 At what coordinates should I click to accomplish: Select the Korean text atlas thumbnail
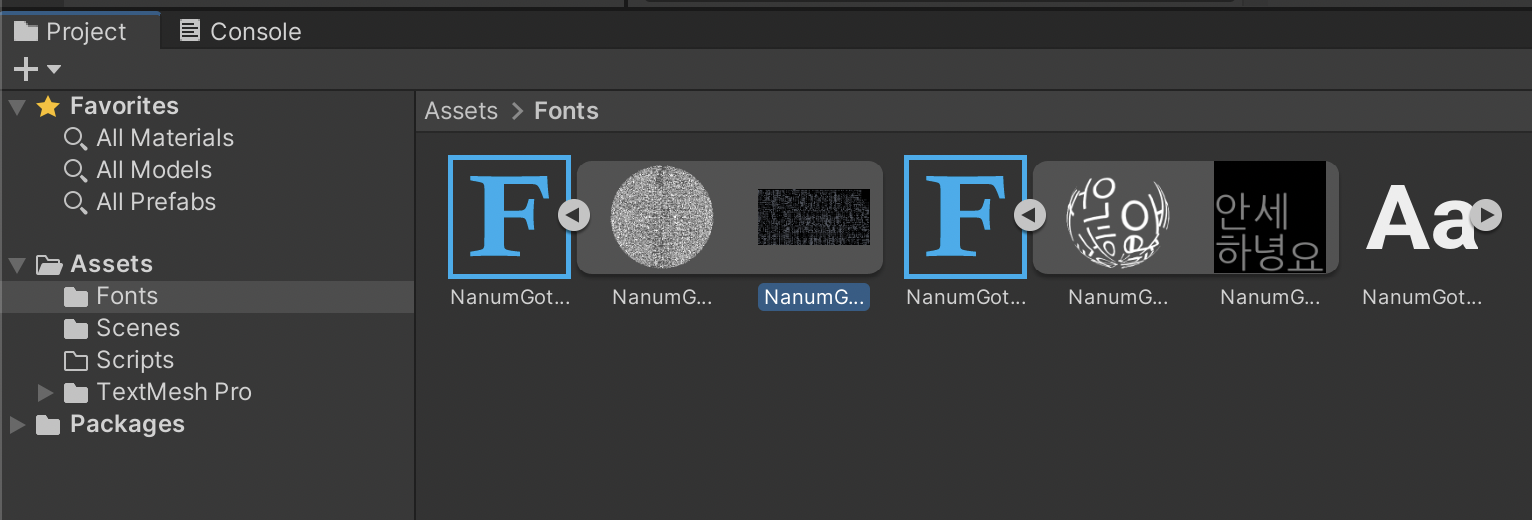coord(1270,217)
